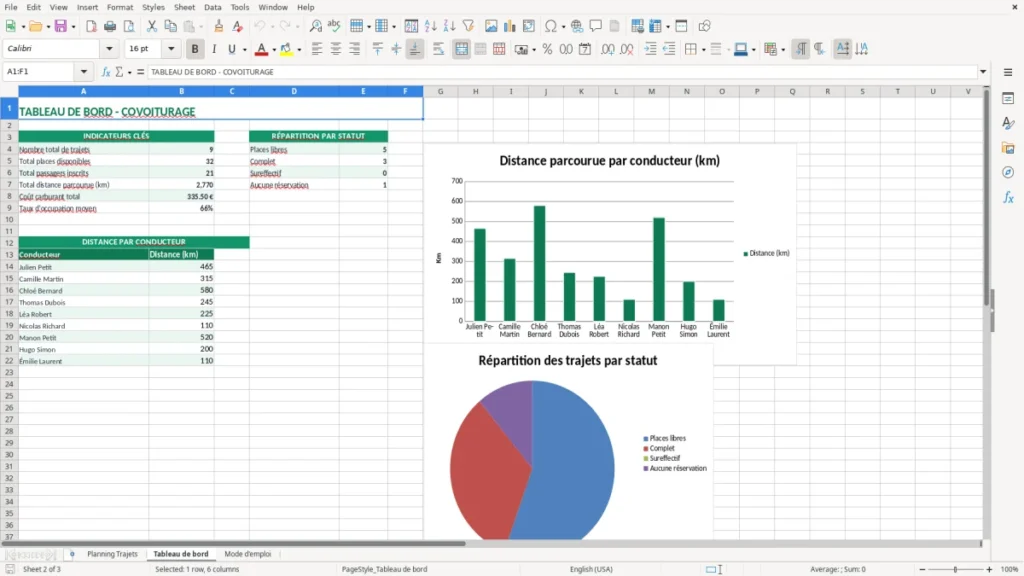Open the Font Name dropdown
The width and height of the screenshot is (1024, 576).
pyautogui.click(x=109, y=48)
